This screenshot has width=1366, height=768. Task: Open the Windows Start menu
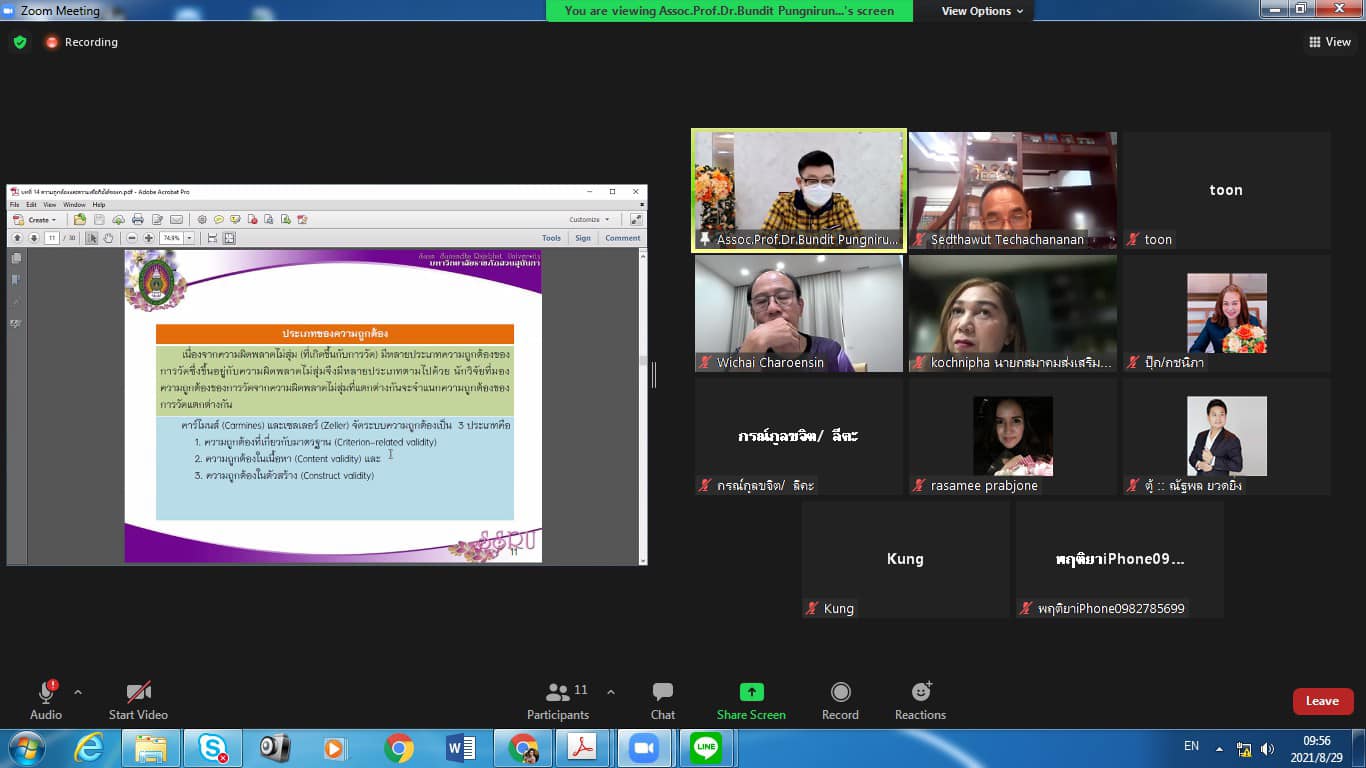(26, 747)
